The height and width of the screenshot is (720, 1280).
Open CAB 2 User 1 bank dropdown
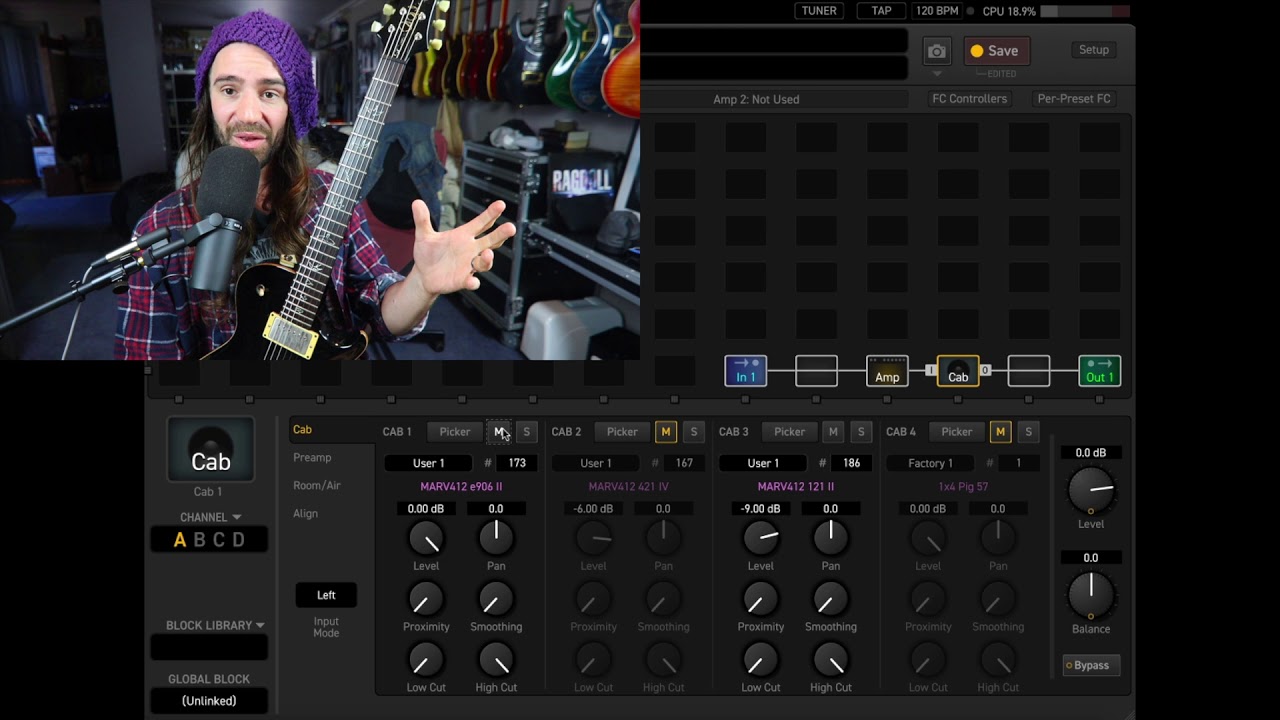pyautogui.click(x=596, y=463)
